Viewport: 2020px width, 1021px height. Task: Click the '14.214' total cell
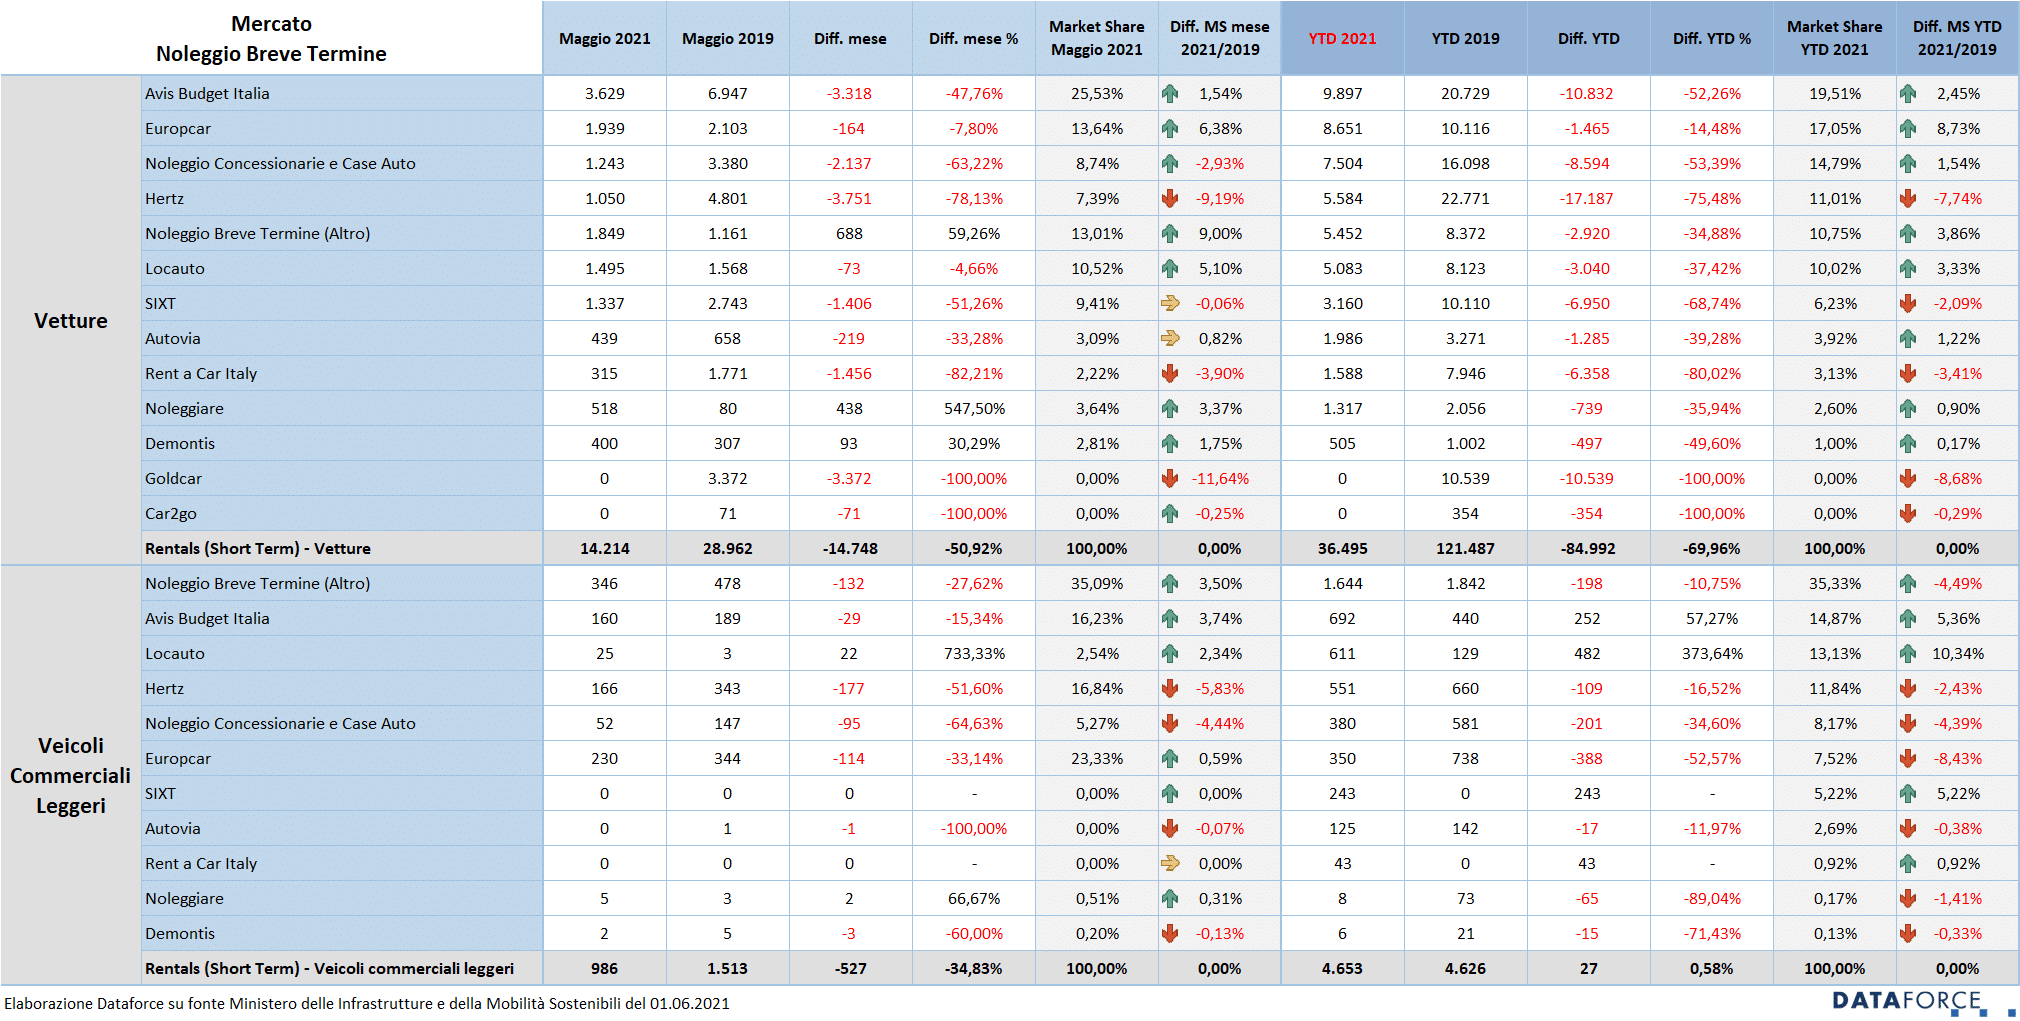tap(605, 549)
